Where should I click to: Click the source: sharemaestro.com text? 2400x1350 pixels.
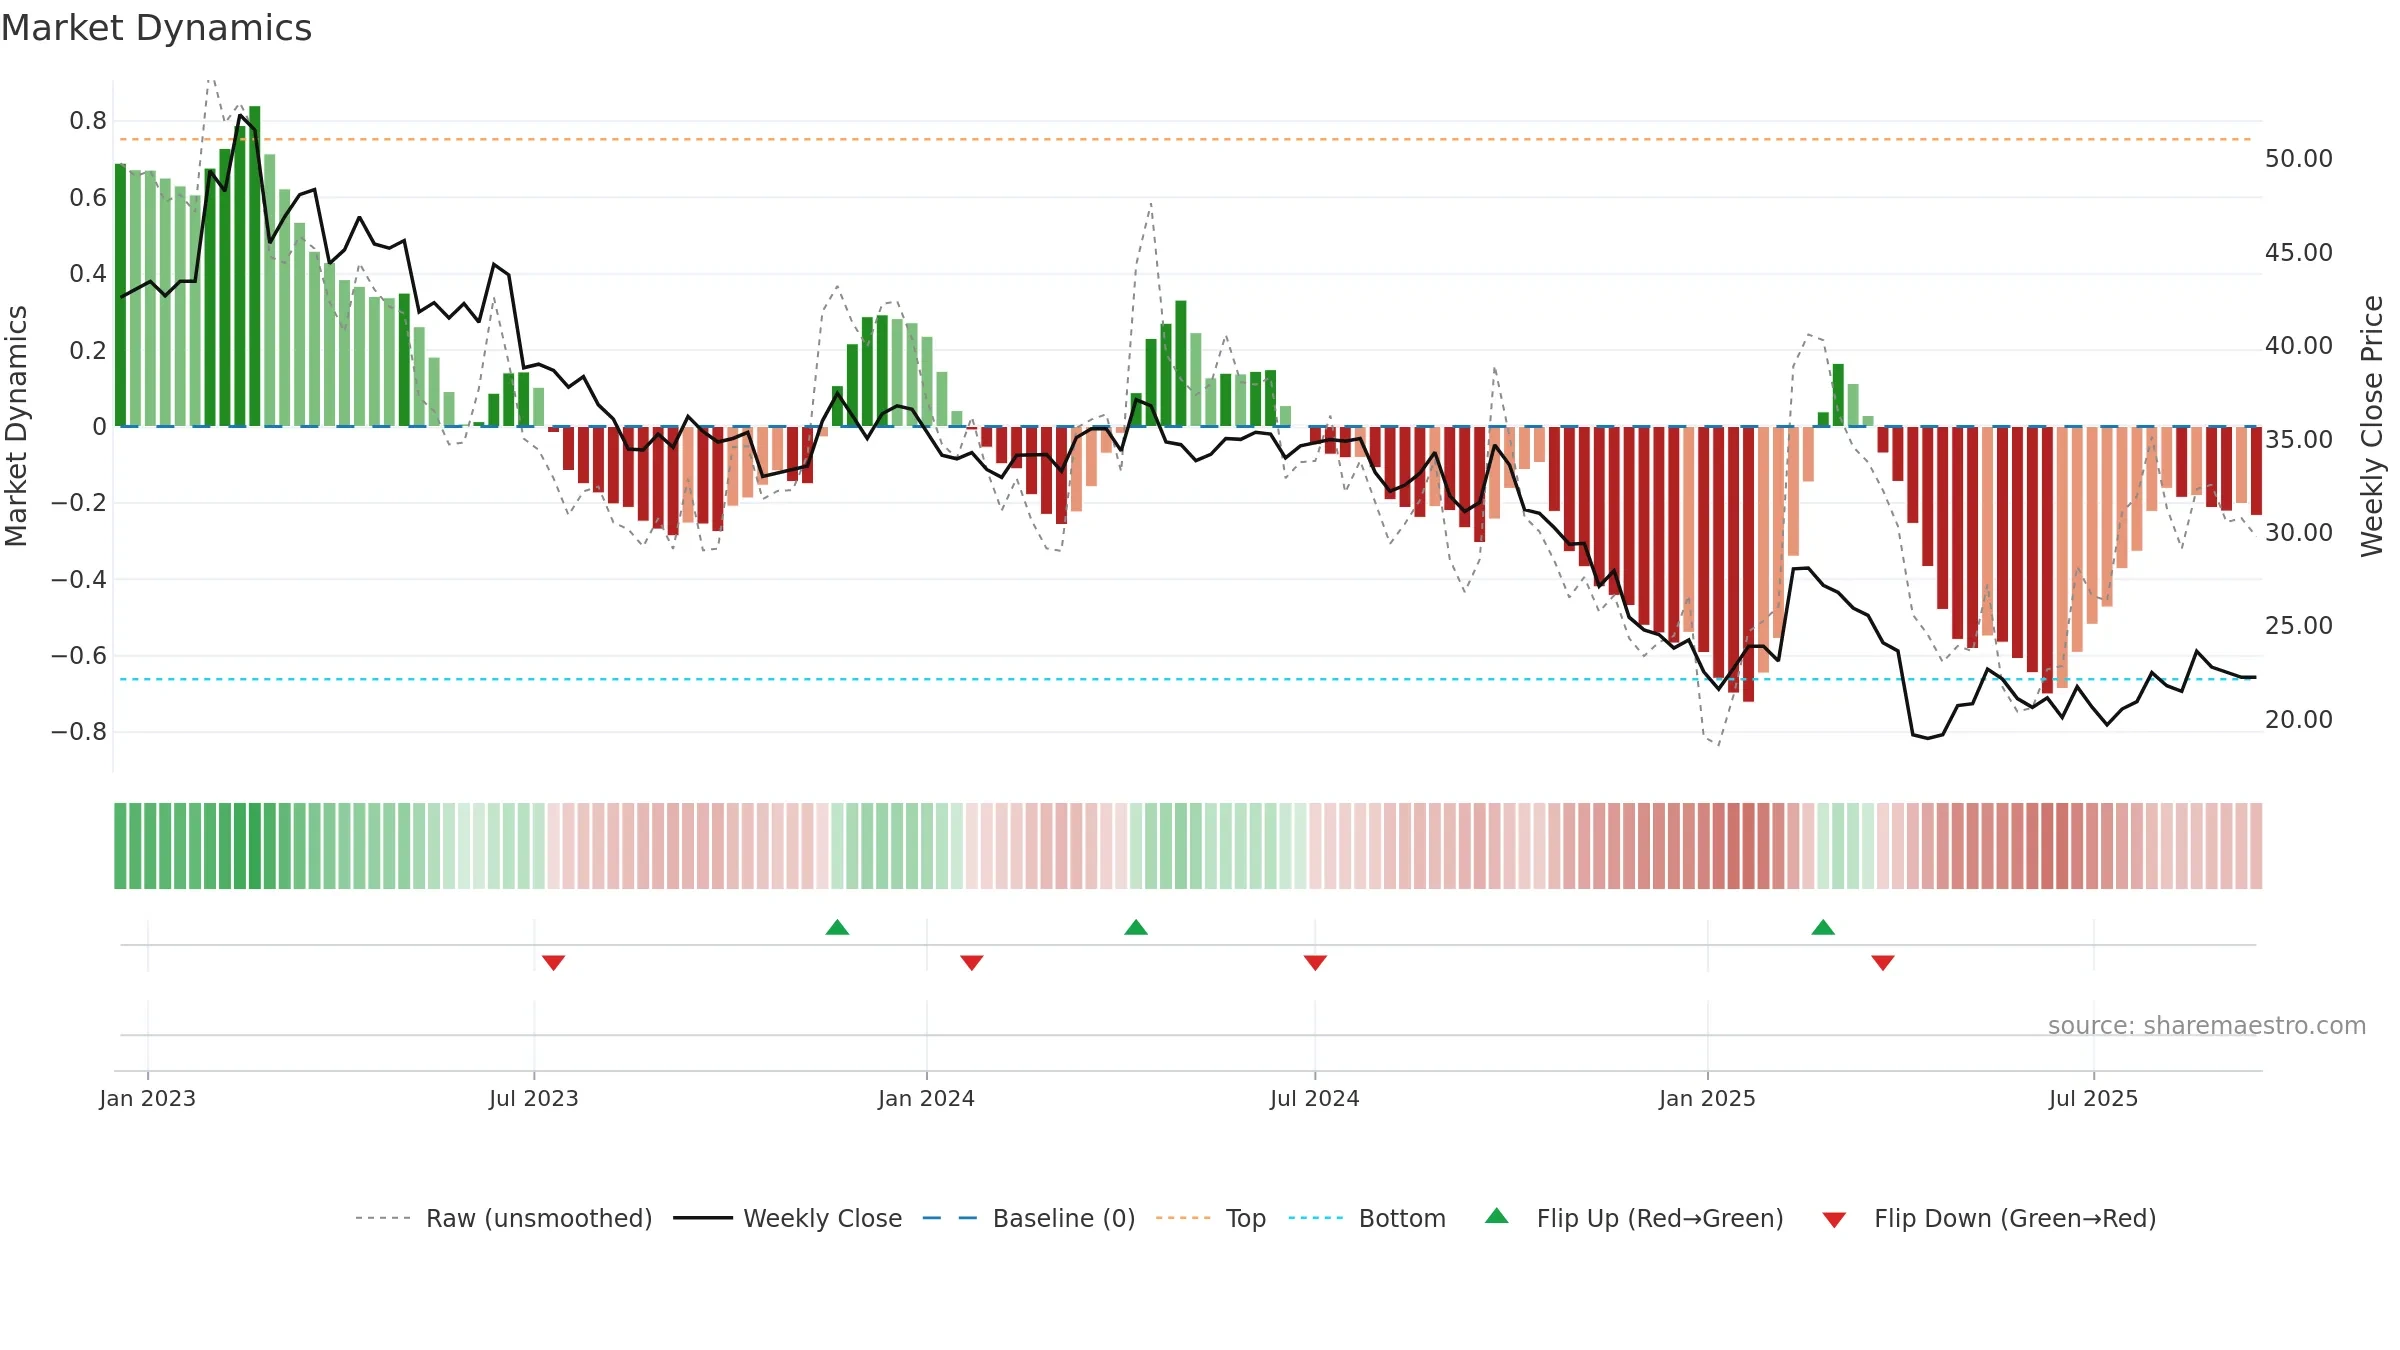[x=2207, y=1025]
